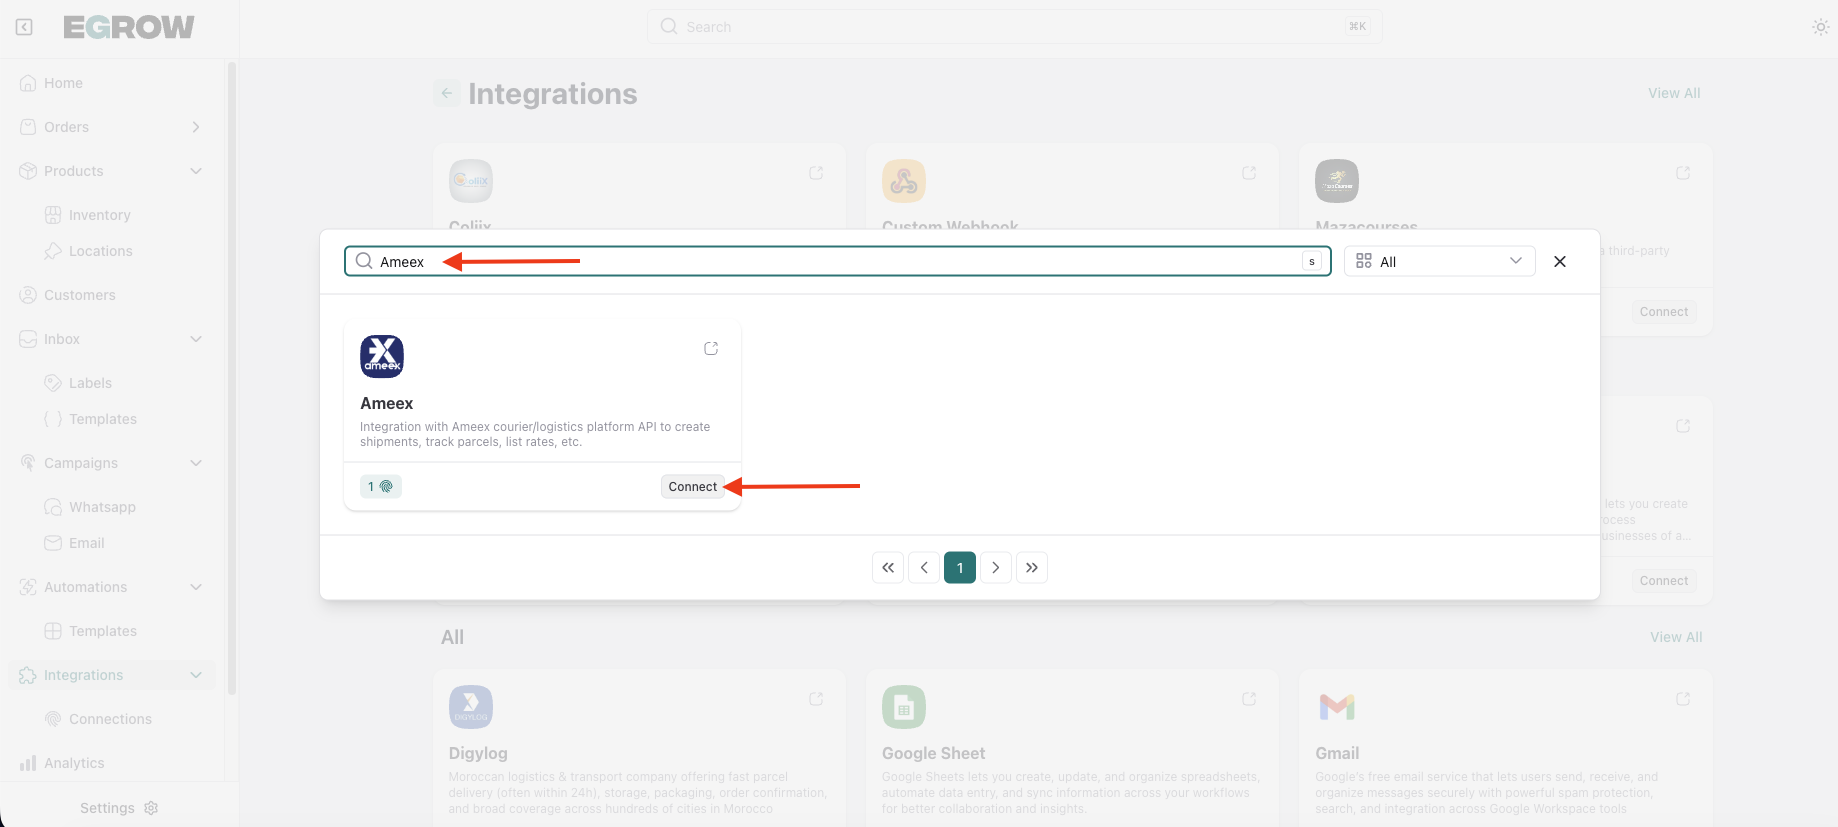Screen dimensions: 1838x827
Task: Collapse the Inbox menu chevron
Action: click(x=196, y=339)
